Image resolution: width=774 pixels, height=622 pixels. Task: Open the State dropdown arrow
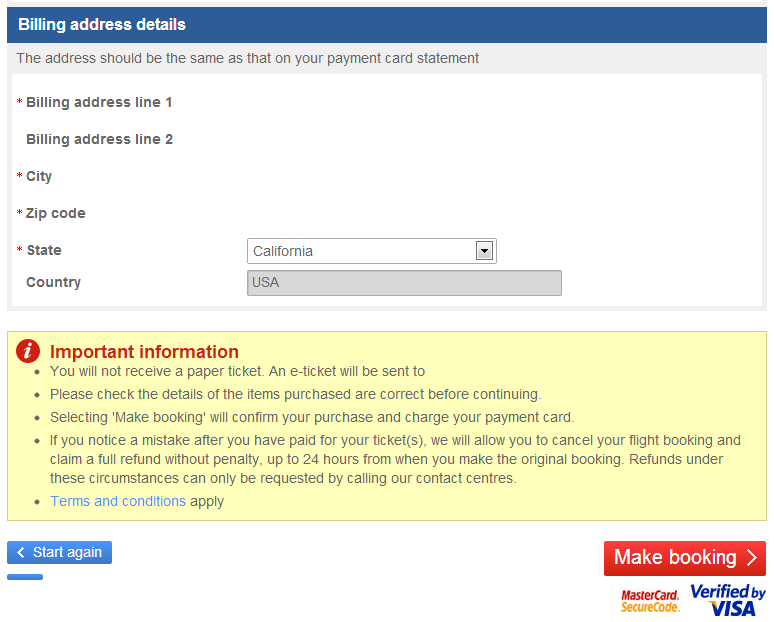484,251
